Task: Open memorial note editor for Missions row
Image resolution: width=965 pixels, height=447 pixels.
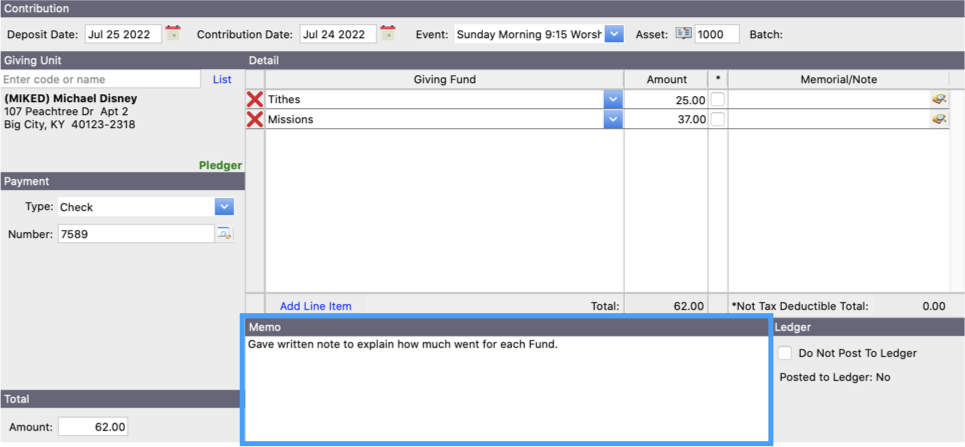Action: [939, 119]
